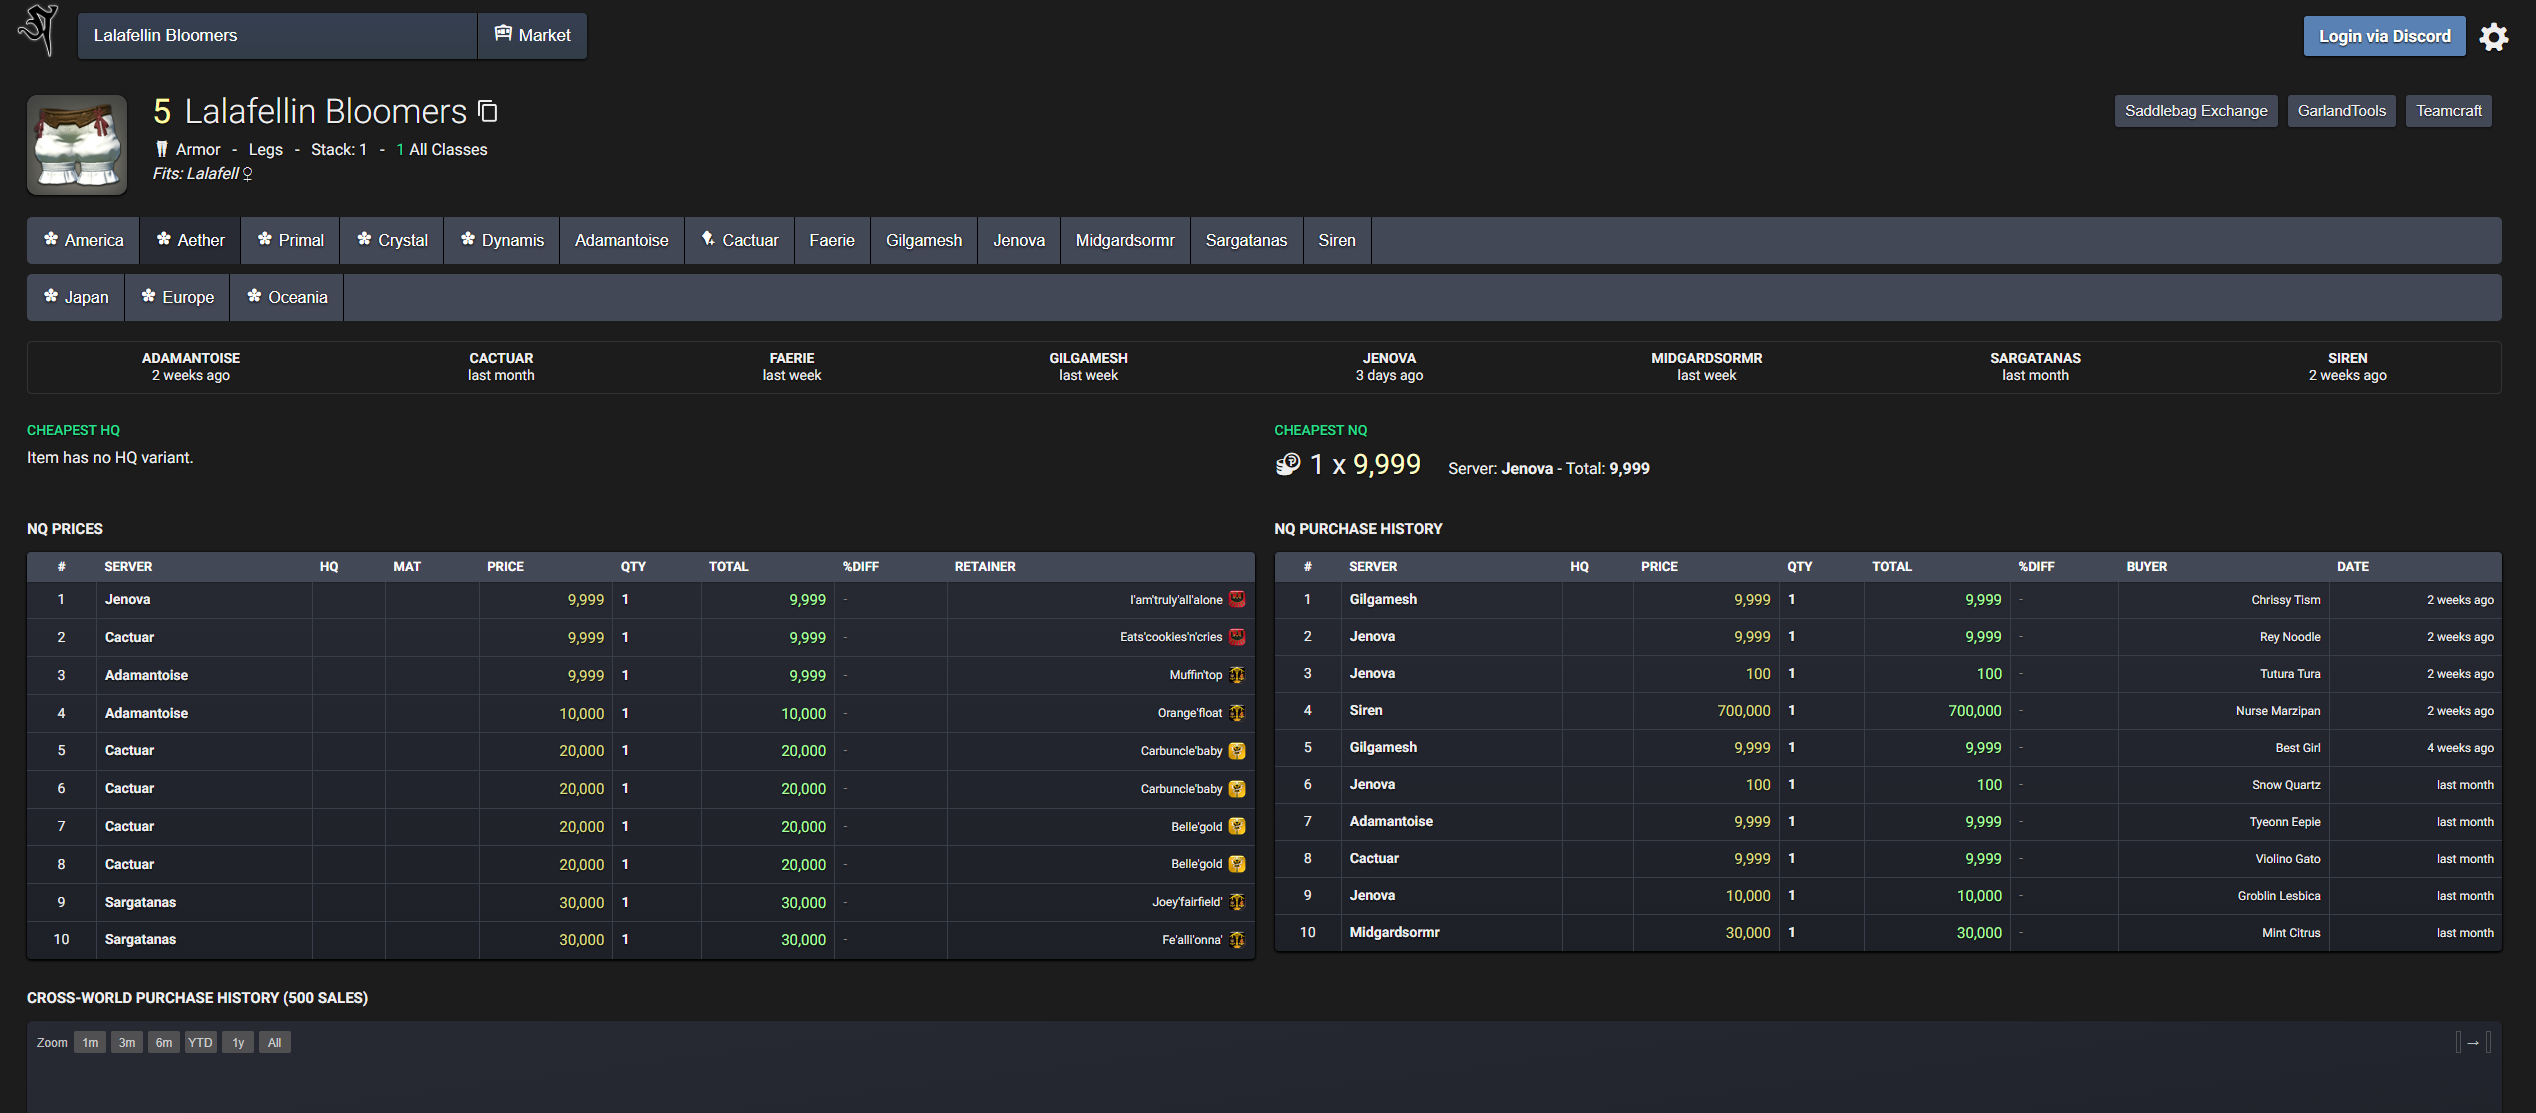This screenshot has height=1113, width=2536.
Task: Open the Siren server tab
Action: (1336, 240)
